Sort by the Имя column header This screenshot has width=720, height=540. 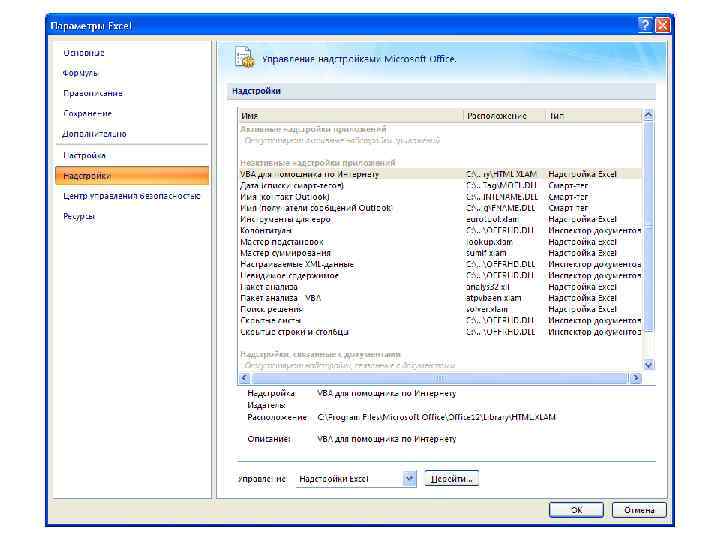coord(351,116)
